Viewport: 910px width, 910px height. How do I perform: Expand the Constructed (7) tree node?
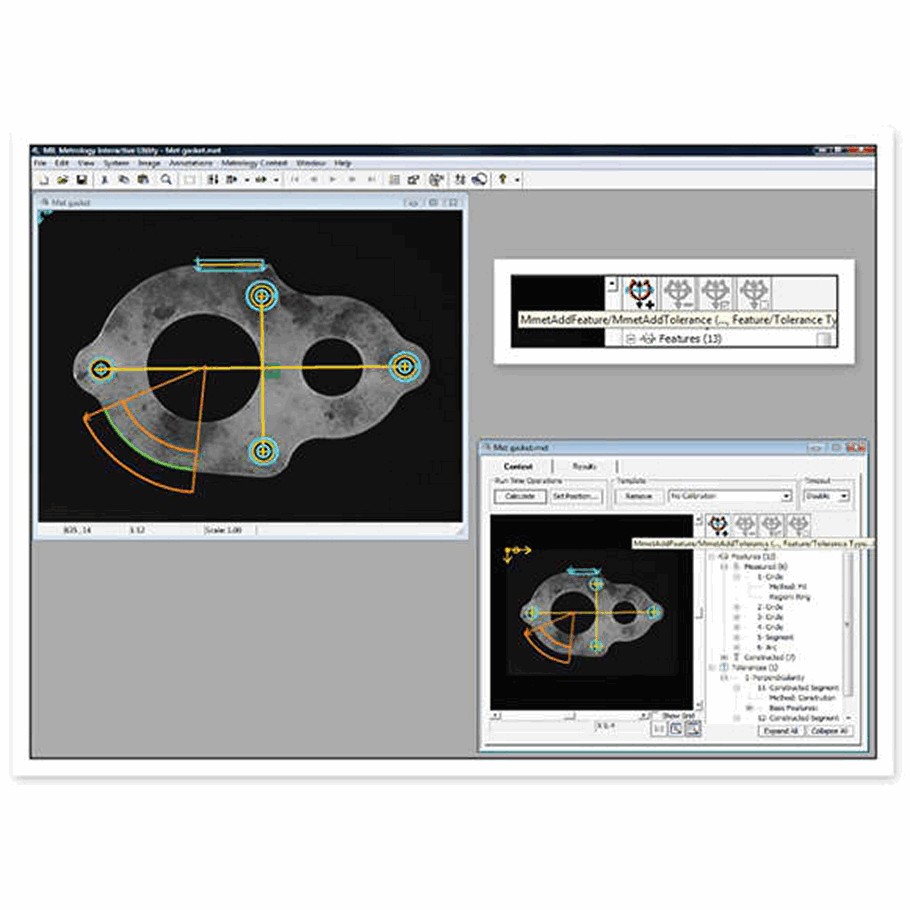pos(723,657)
